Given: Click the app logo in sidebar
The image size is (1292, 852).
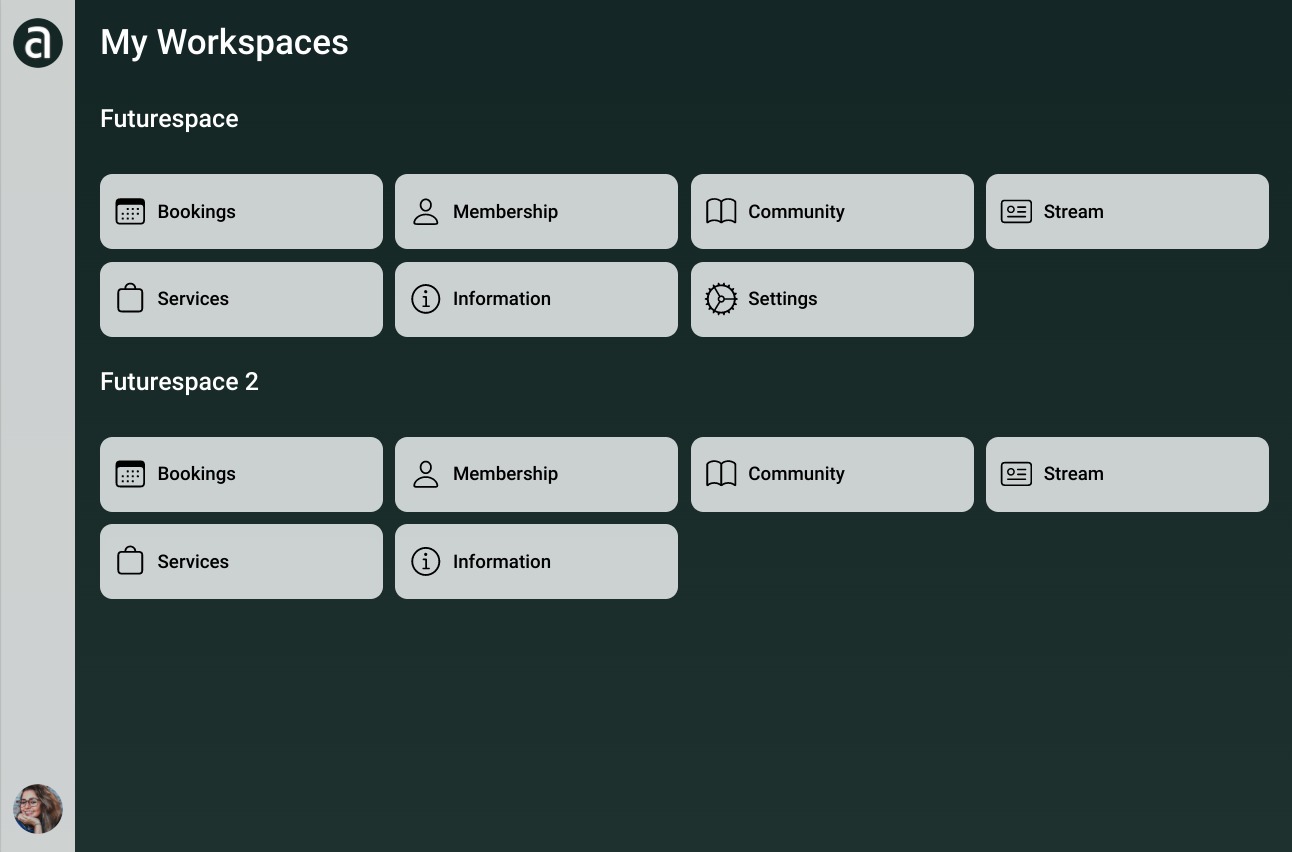Looking at the screenshot, I should click(x=38, y=43).
